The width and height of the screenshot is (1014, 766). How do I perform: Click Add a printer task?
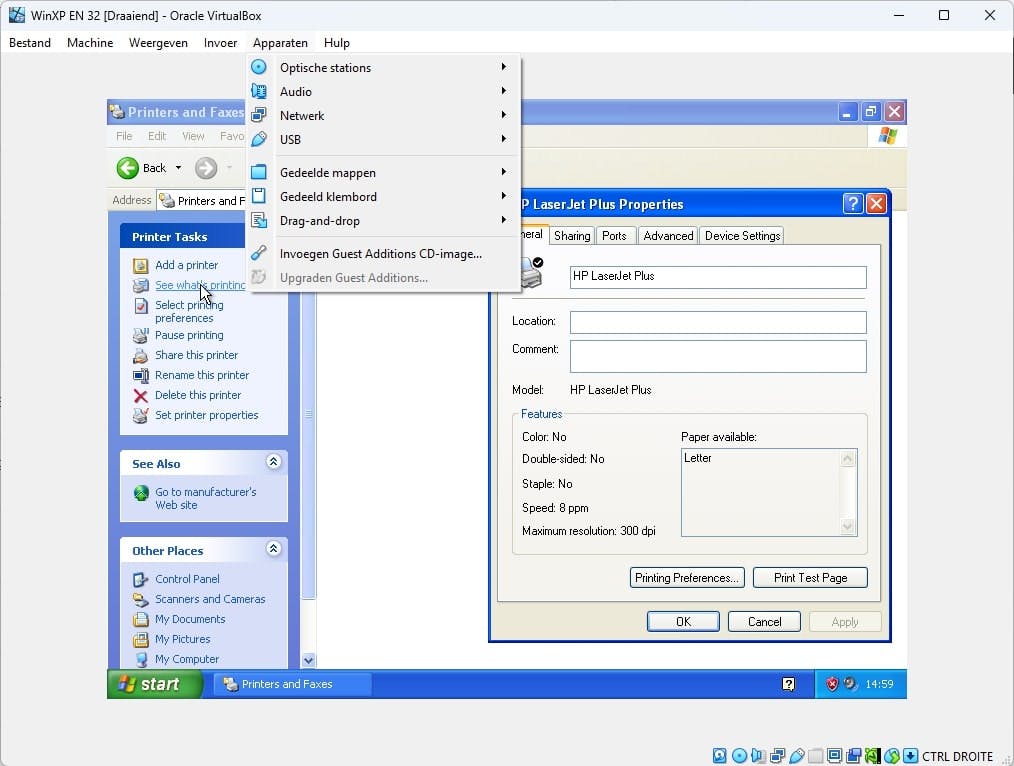[186, 265]
